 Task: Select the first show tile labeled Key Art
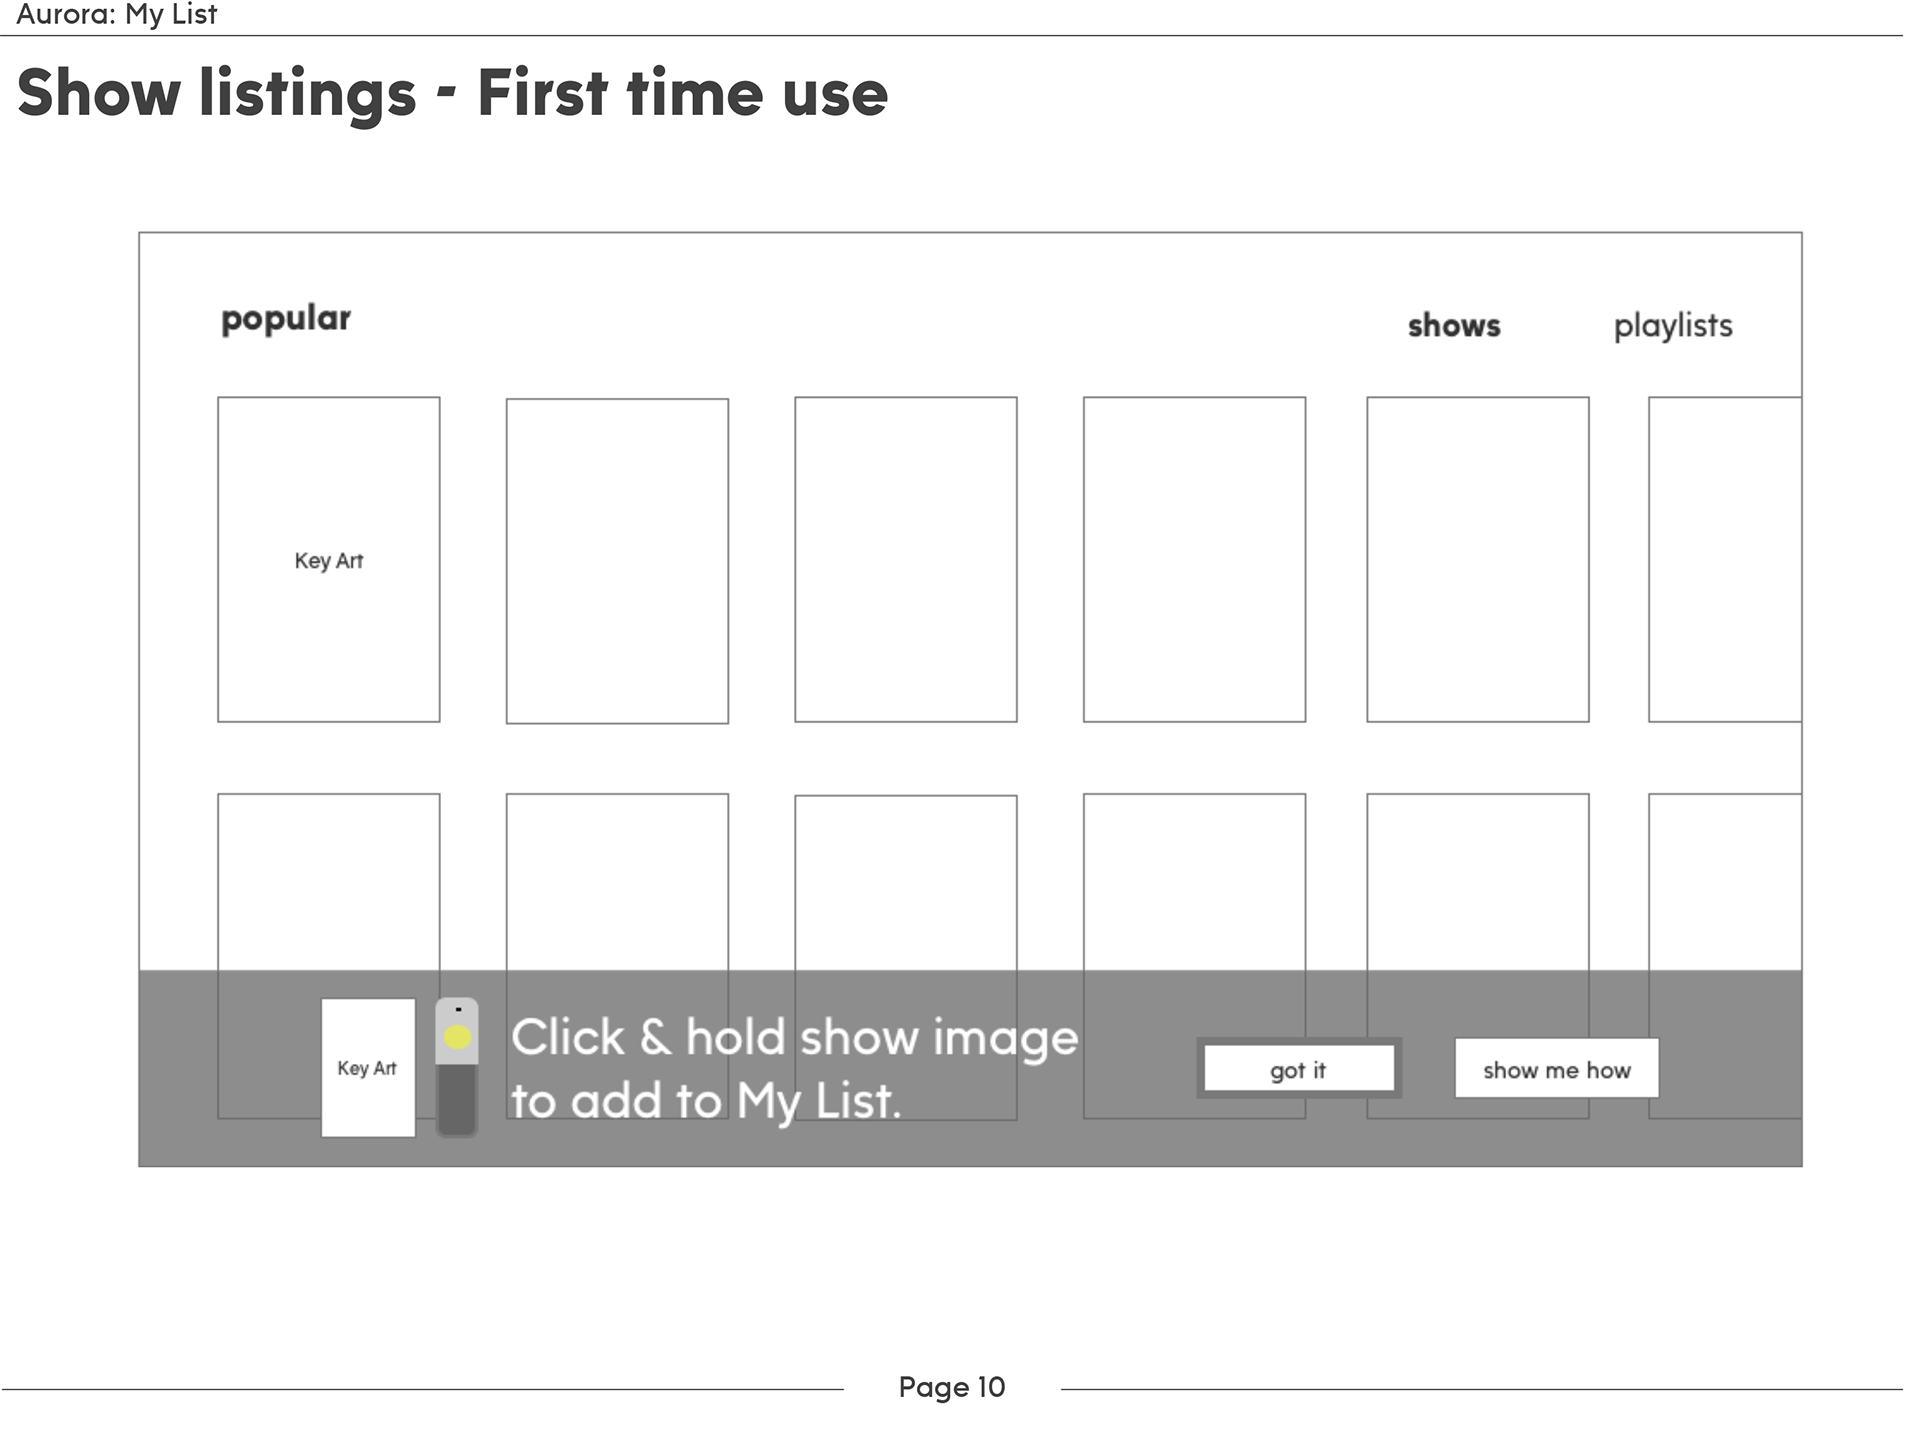click(x=329, y=559)
